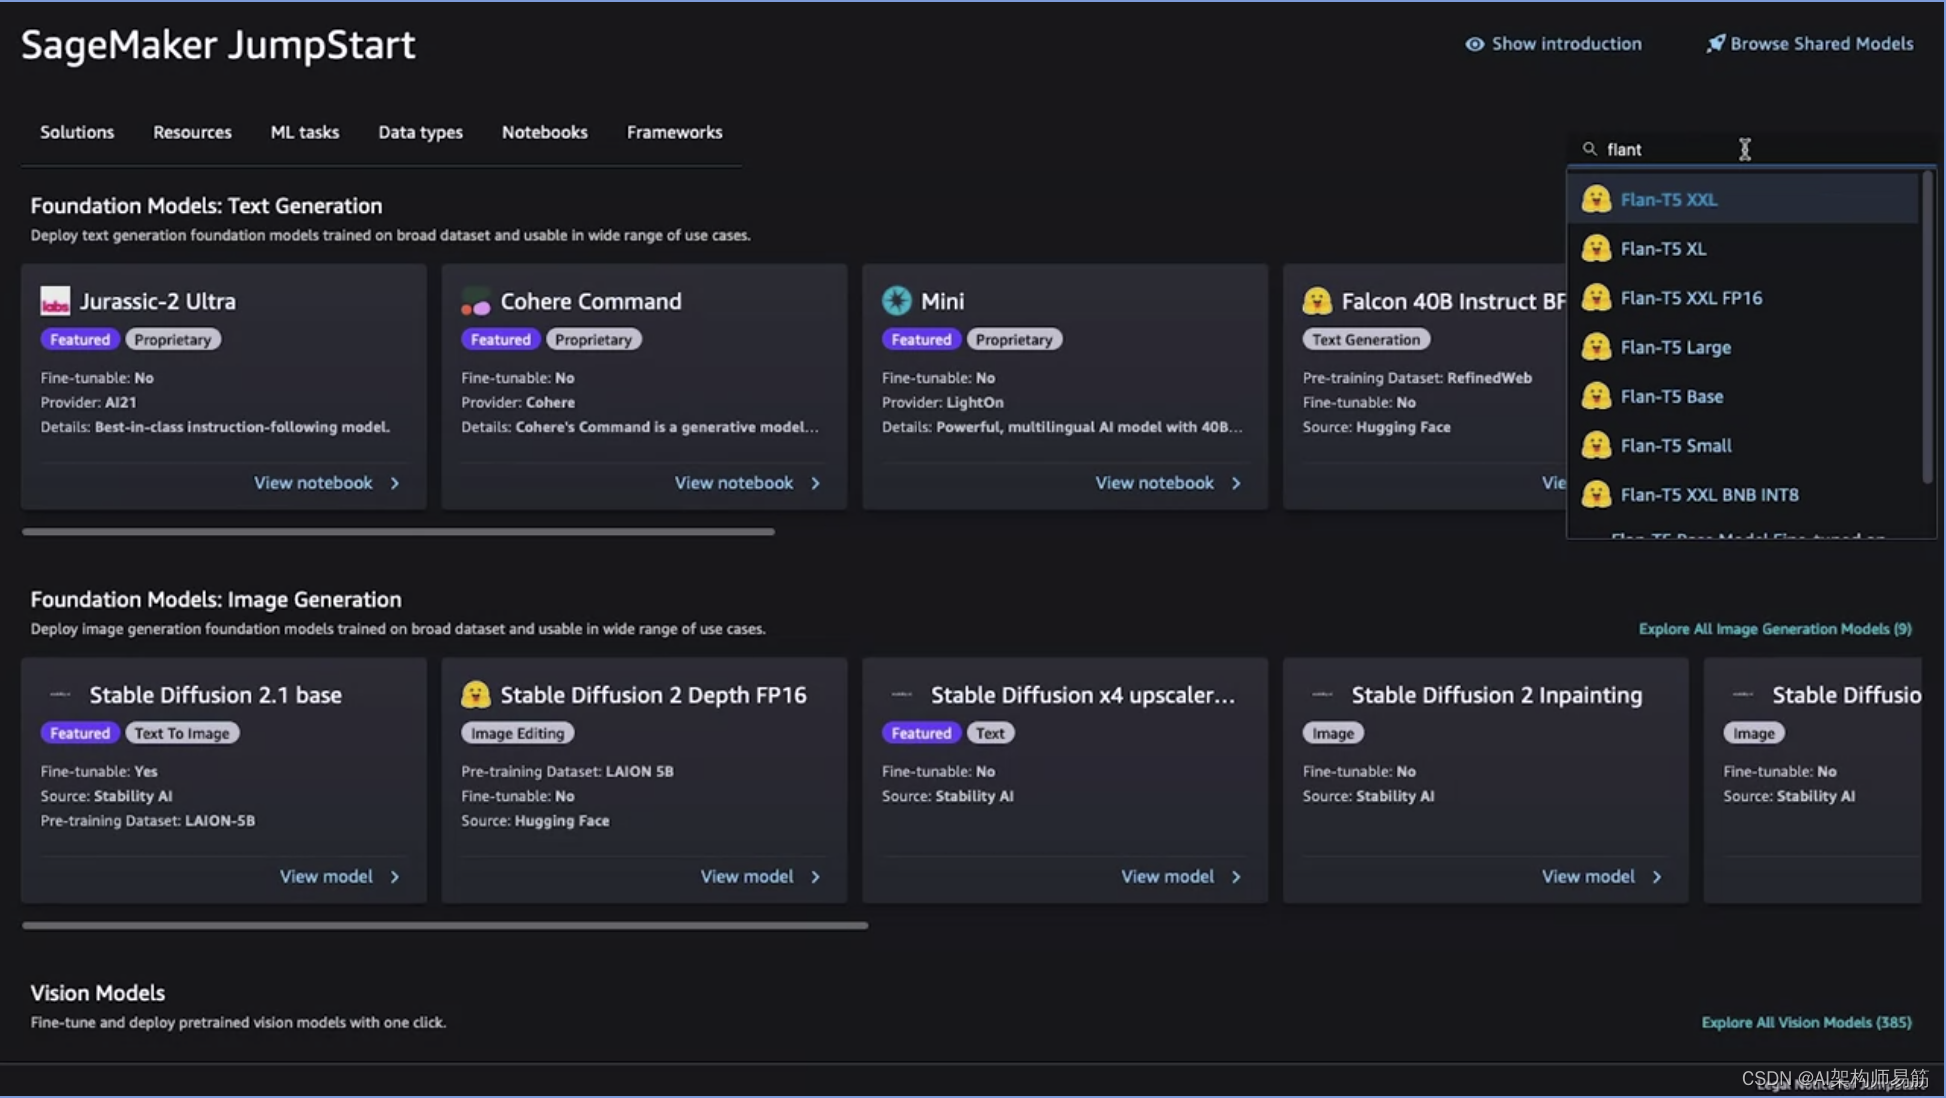Click the eye icon beside Show introduction
The height and width of the screenshot is (1098, 1946).
pyautogui.click(x=1474, y=44)
